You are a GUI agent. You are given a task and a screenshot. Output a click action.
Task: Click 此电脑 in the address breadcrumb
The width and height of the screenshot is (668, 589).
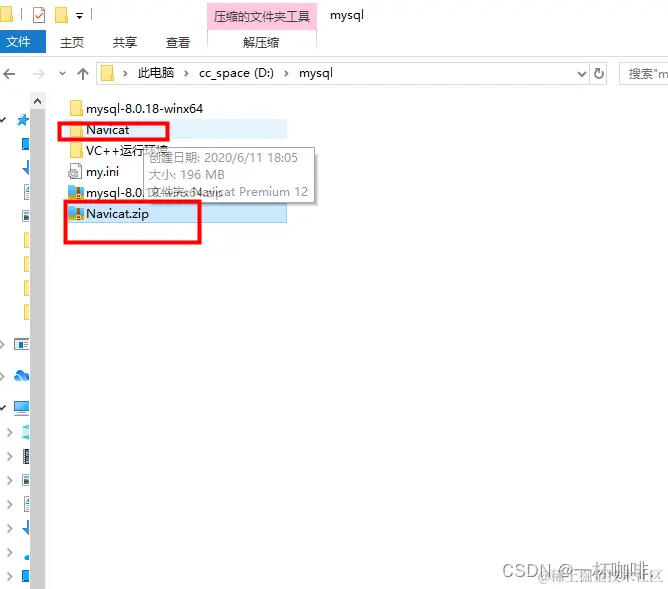[x=156, y=73]
